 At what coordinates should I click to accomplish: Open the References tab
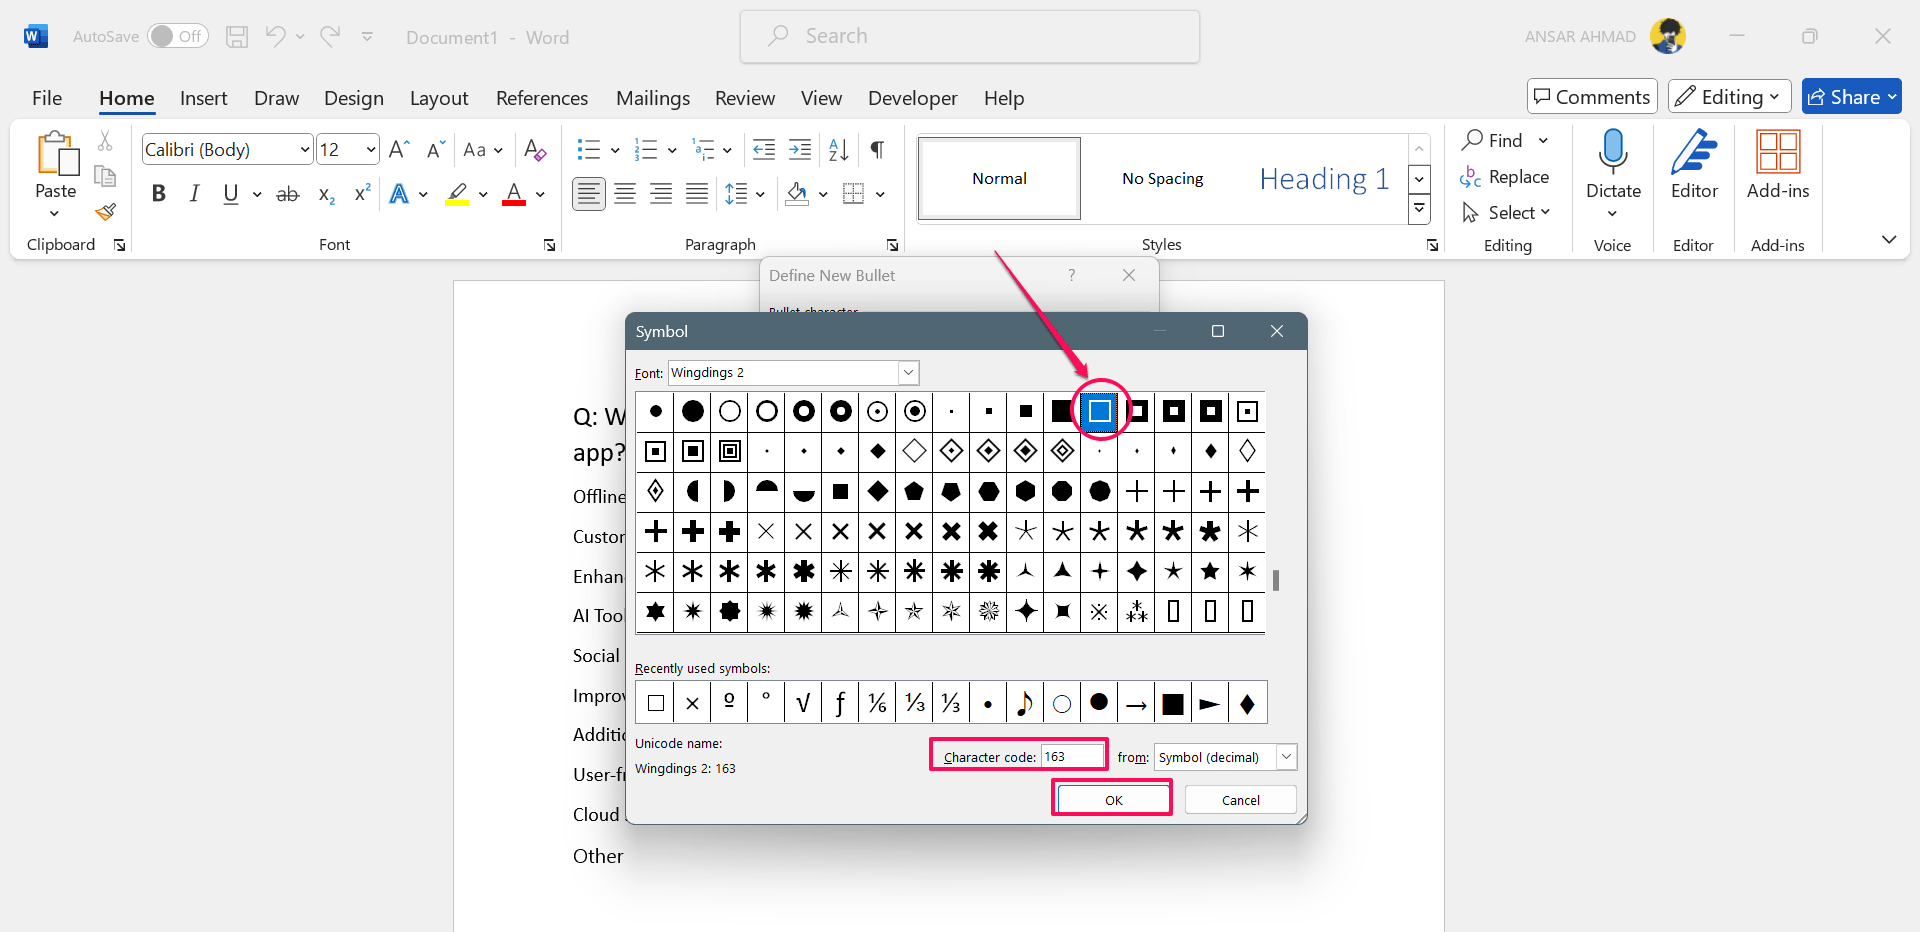[542, 98]
